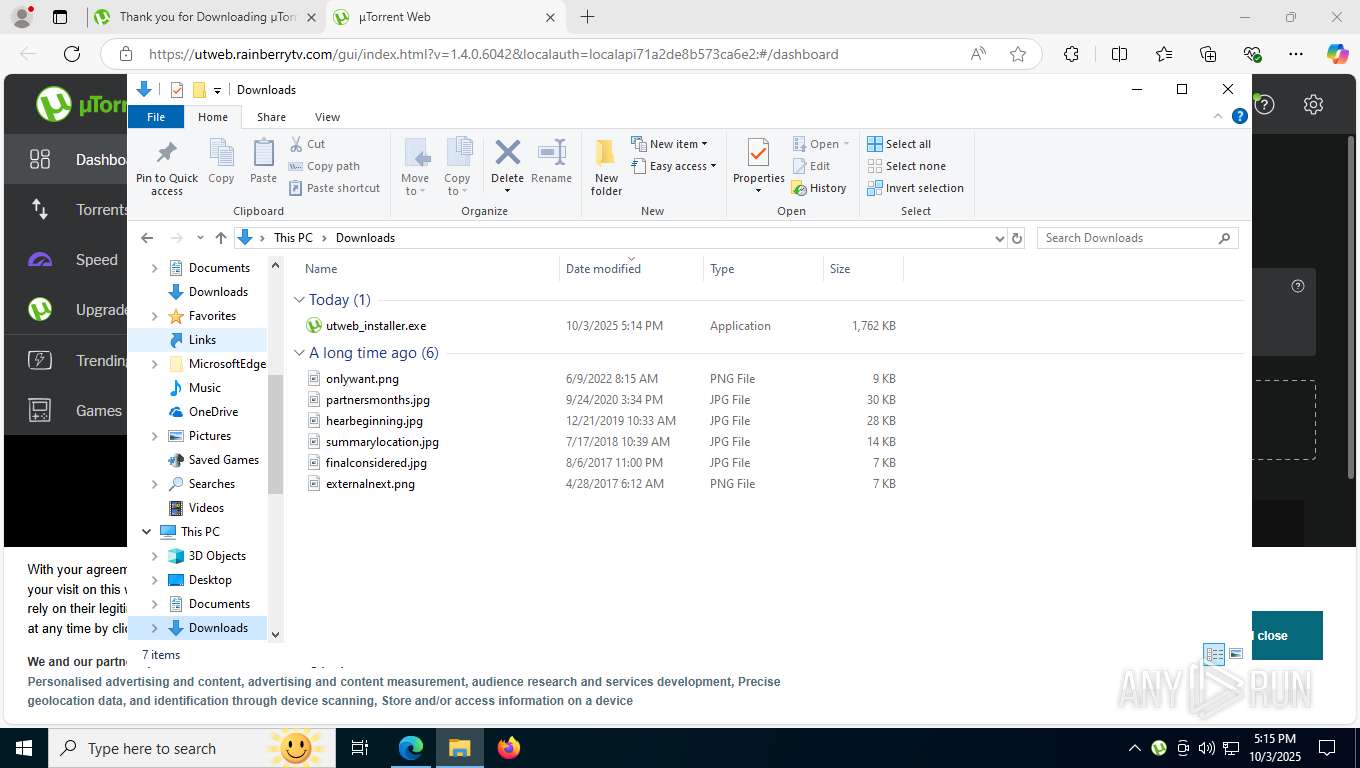
Task: Collapse This PC tree node
Action: pos(147,532)
